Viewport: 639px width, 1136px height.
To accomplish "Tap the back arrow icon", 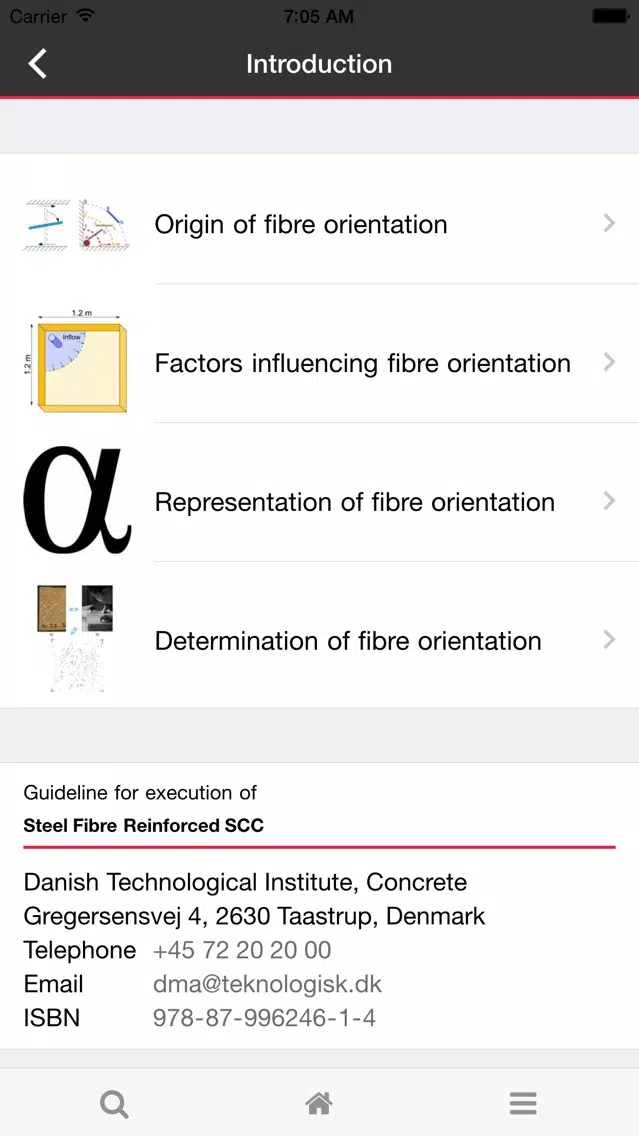I will tap(38, 64).
